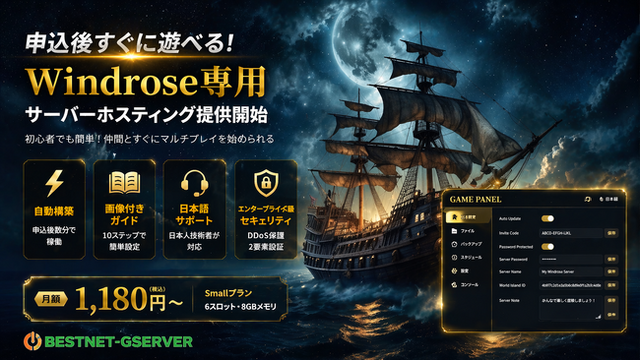Image resolution: width=640 pixels, height=360 pixels.
Task: Toggle the Auto Update switch
Action: click(547, 219)
